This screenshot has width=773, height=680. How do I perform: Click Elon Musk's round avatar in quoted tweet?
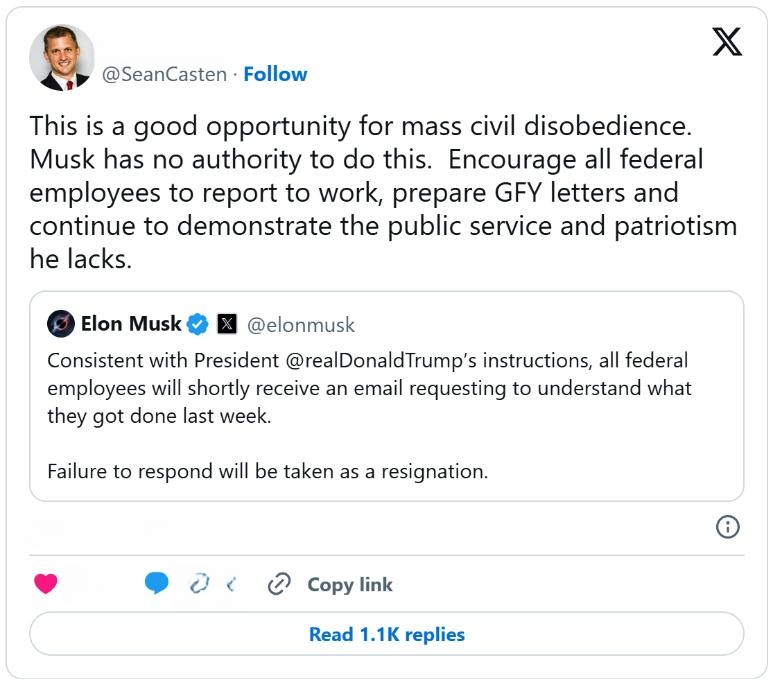click(61, 324)
